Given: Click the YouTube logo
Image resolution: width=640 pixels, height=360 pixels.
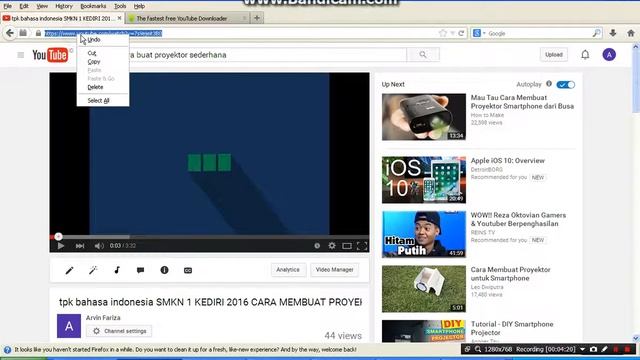Looking at the screenshot, I should (x=50, y=55).
